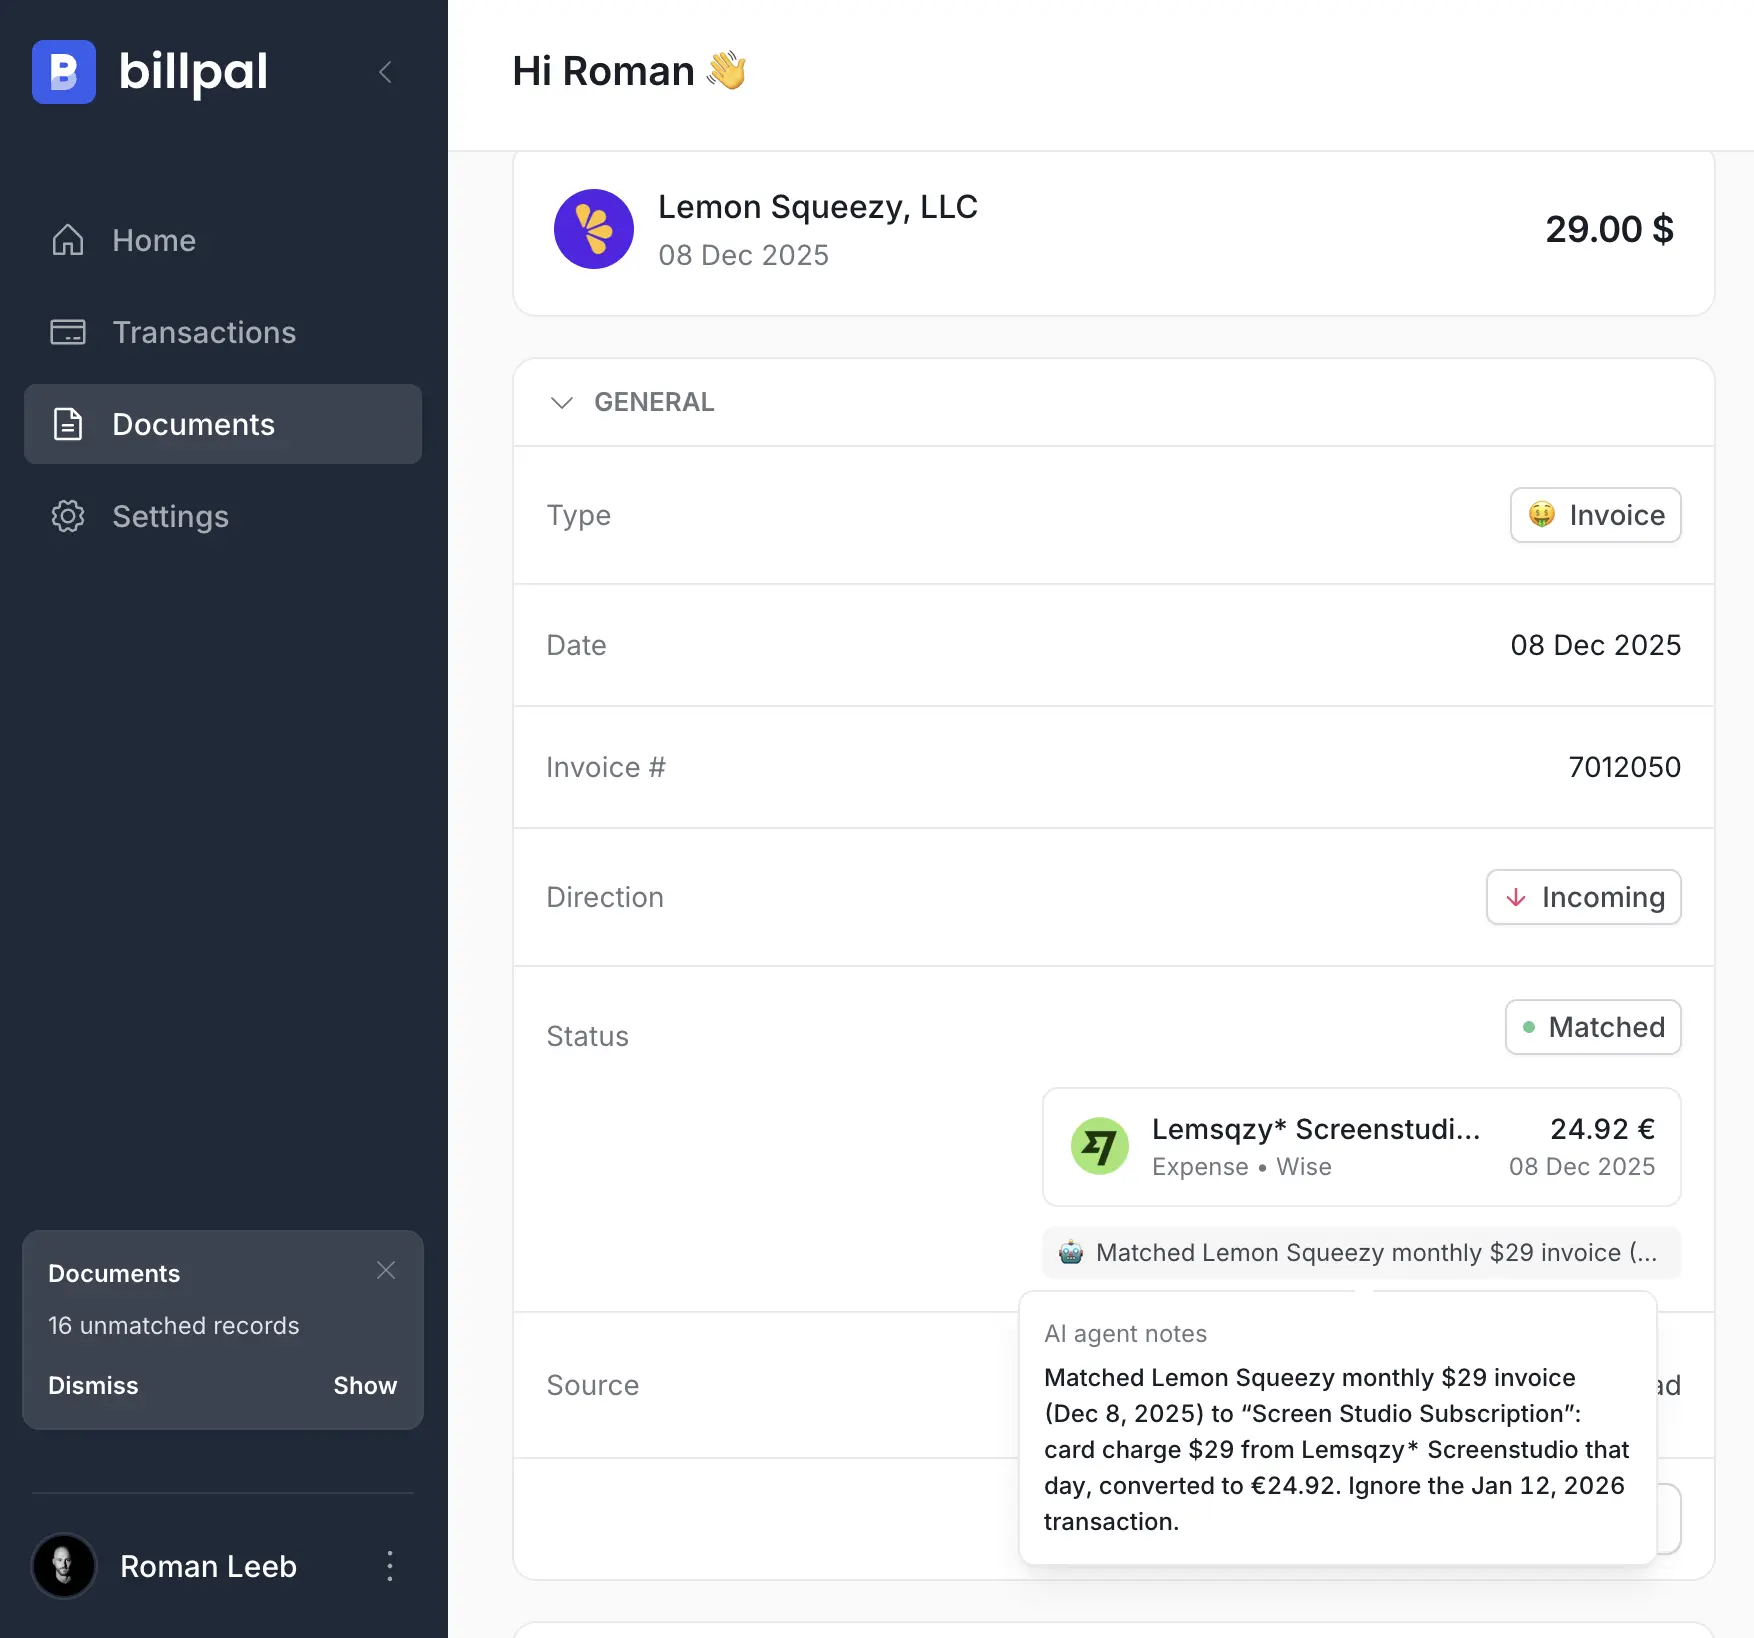Show the 16 unmatched records
This screenshot has width=1754, height=1638.
[x=365, y=1385]
